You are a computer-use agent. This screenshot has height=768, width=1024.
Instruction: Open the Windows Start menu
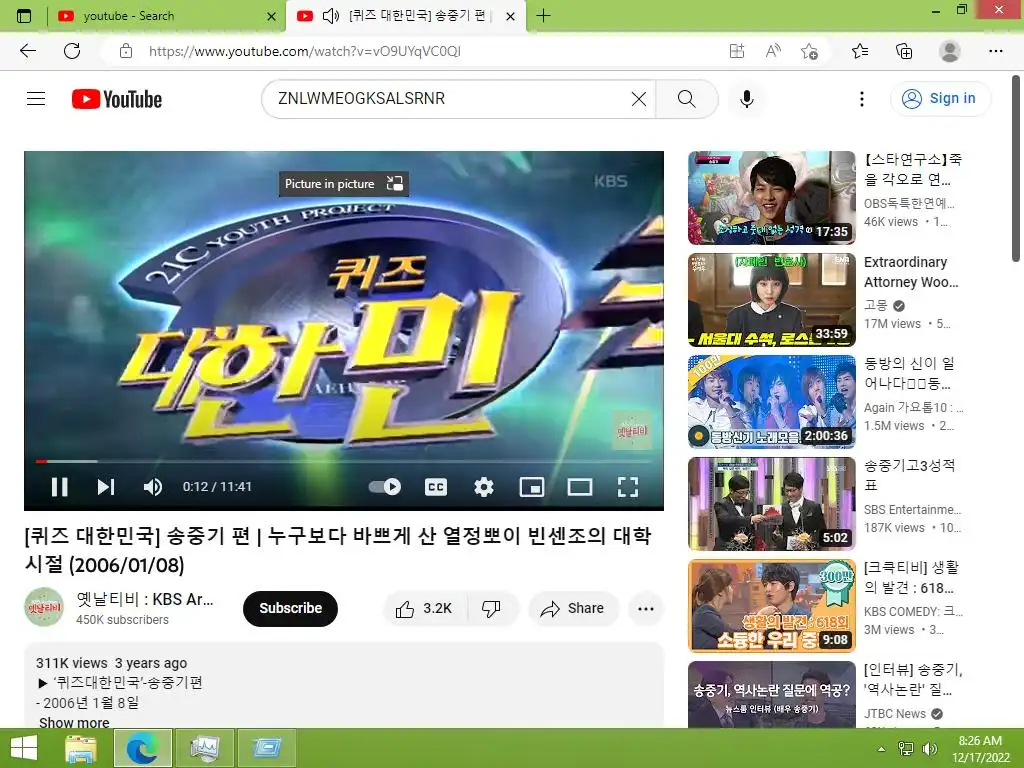(24, 748)
